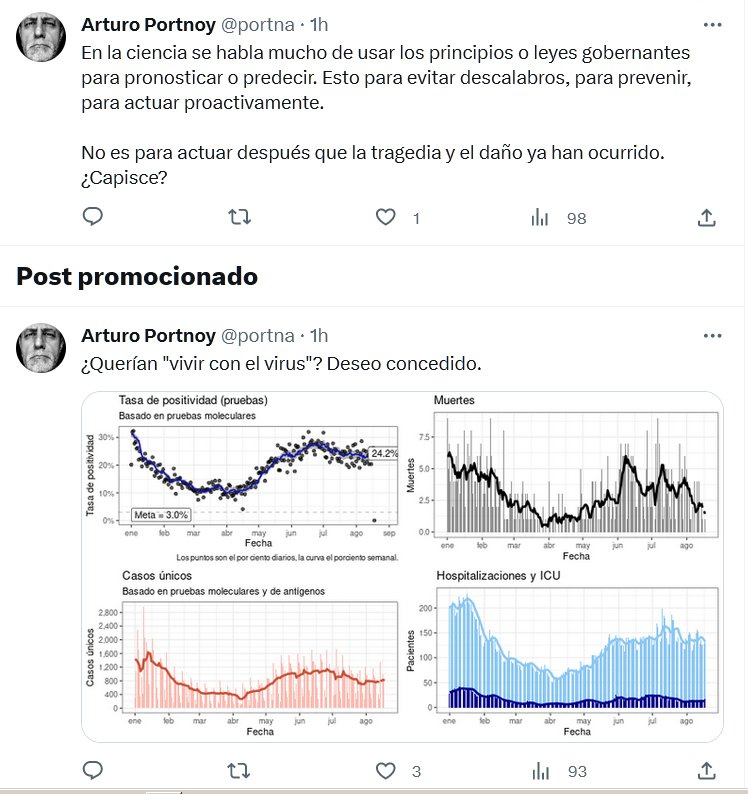View analytics of second post showing 93

(x=540, y=770)
